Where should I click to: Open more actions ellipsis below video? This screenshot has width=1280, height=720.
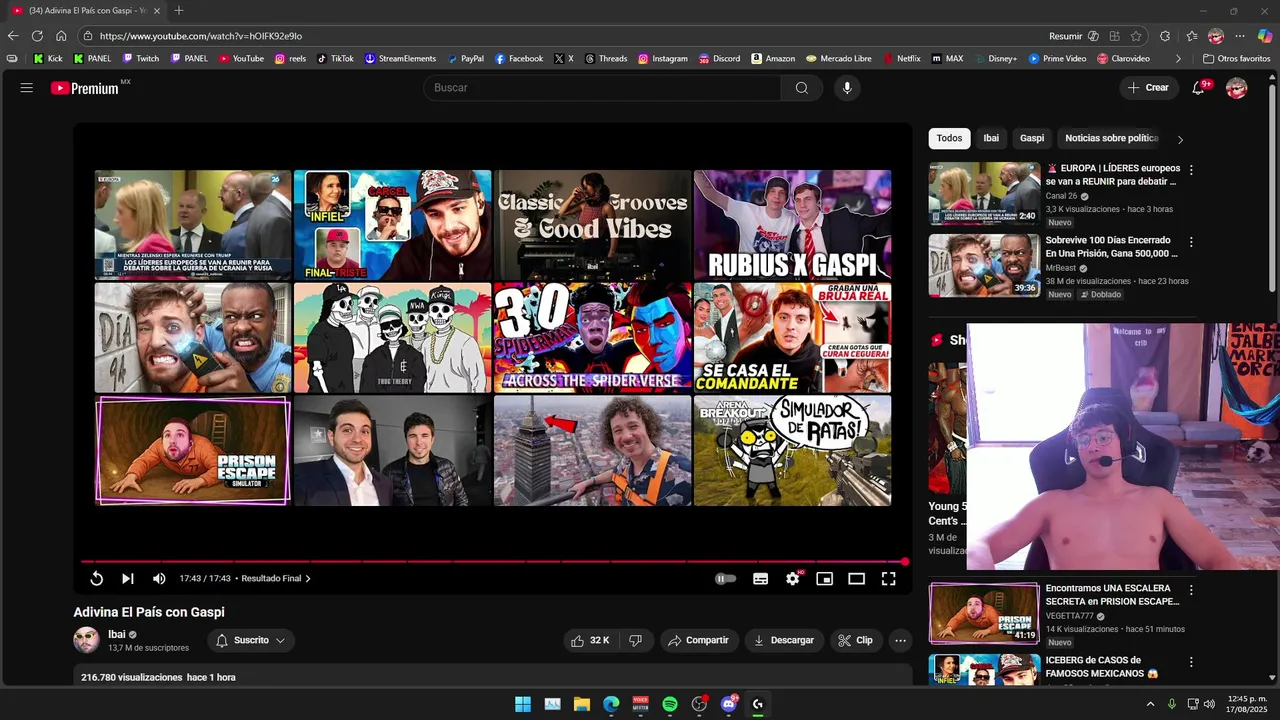point(901,640)
